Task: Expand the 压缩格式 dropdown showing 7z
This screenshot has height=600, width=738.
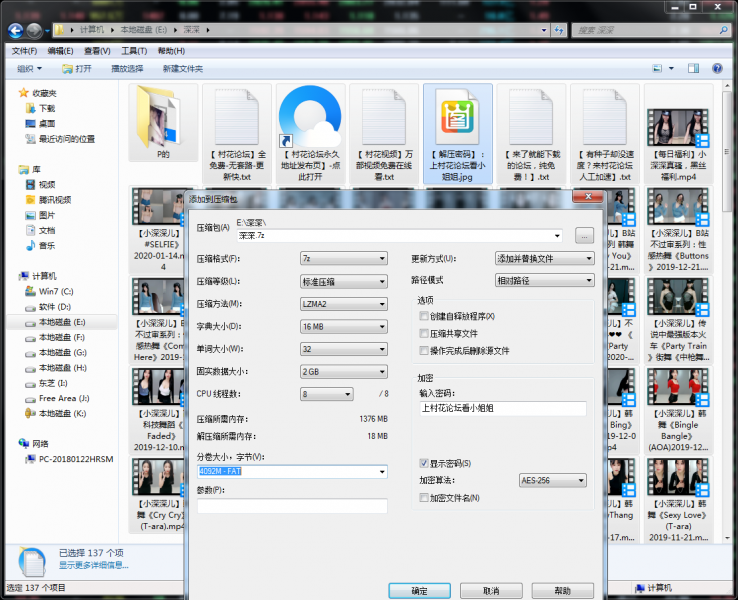Action: [342, 259]
